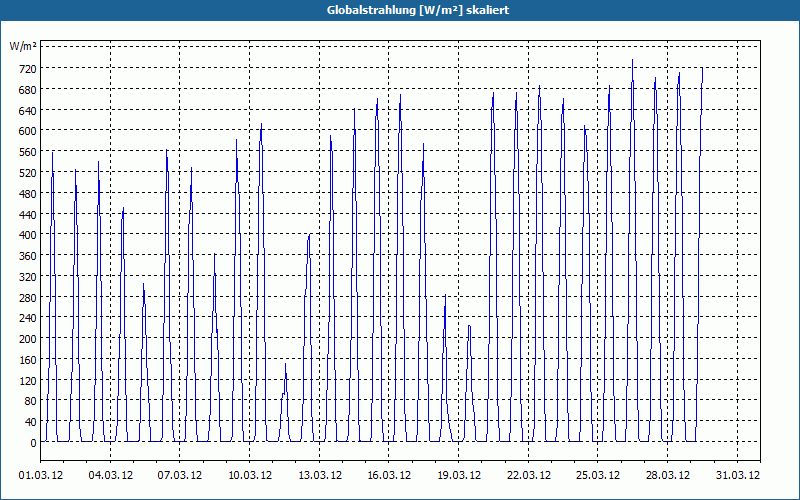Select the 31.03.12 date label
The image size is (800, 500).
click(x=737, y=476)
